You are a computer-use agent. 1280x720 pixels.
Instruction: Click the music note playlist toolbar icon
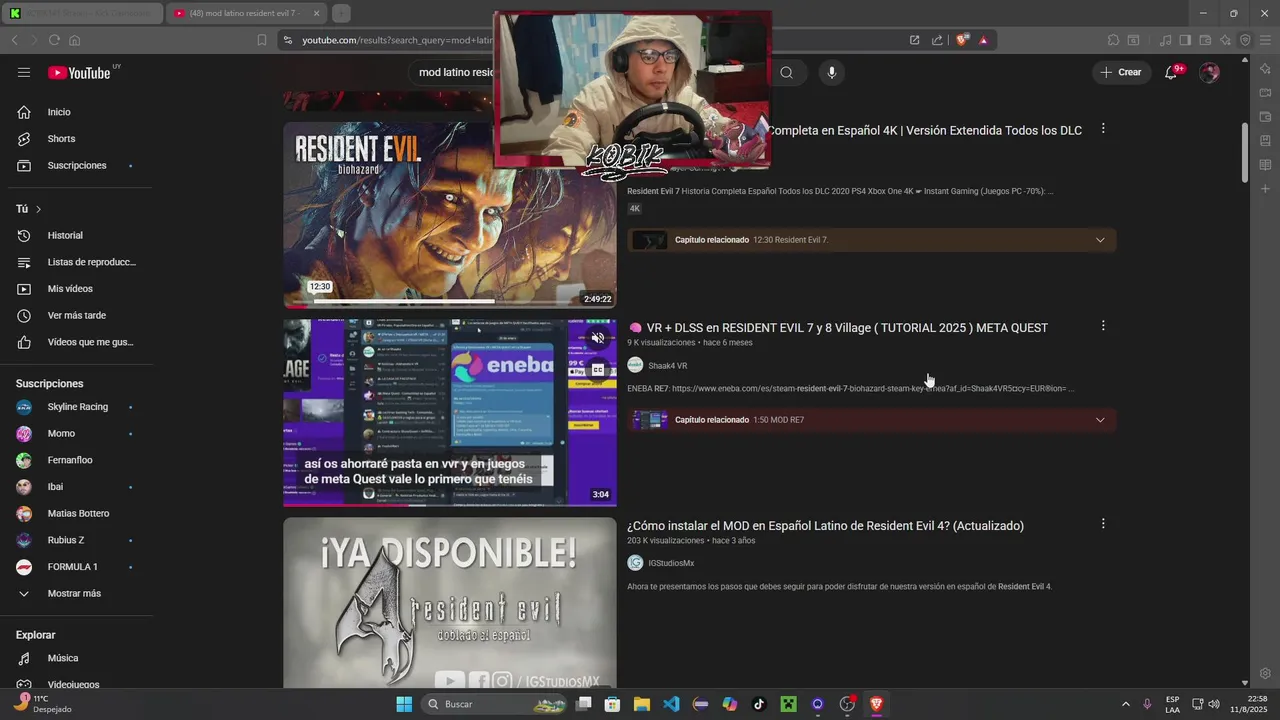(1165, 40)
